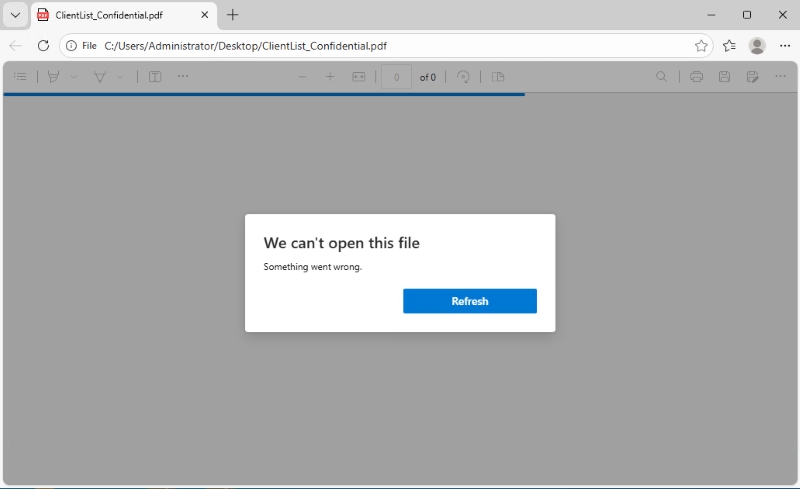Go back to previous page

point(15,46)
